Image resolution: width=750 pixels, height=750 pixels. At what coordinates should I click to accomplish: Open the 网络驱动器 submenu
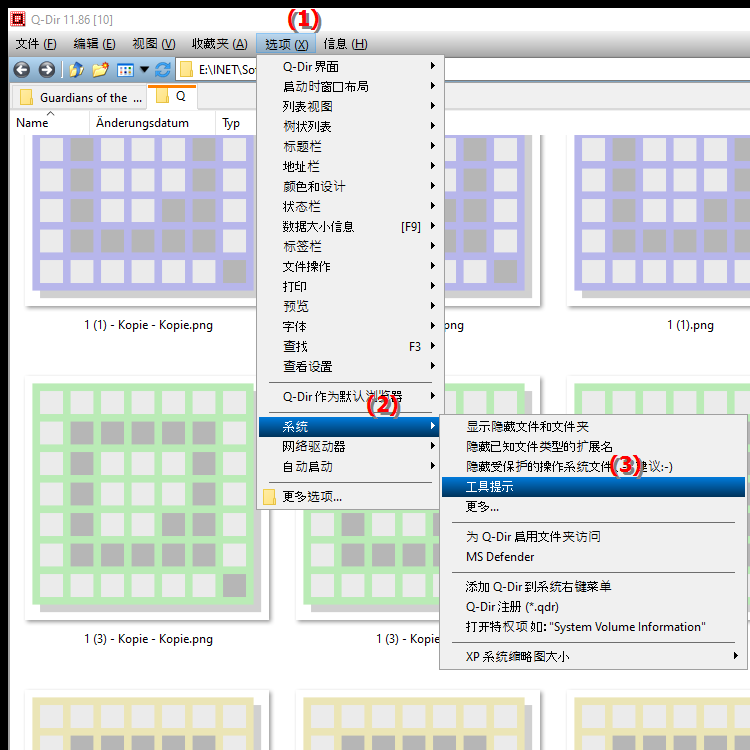[x=351, y=446]
